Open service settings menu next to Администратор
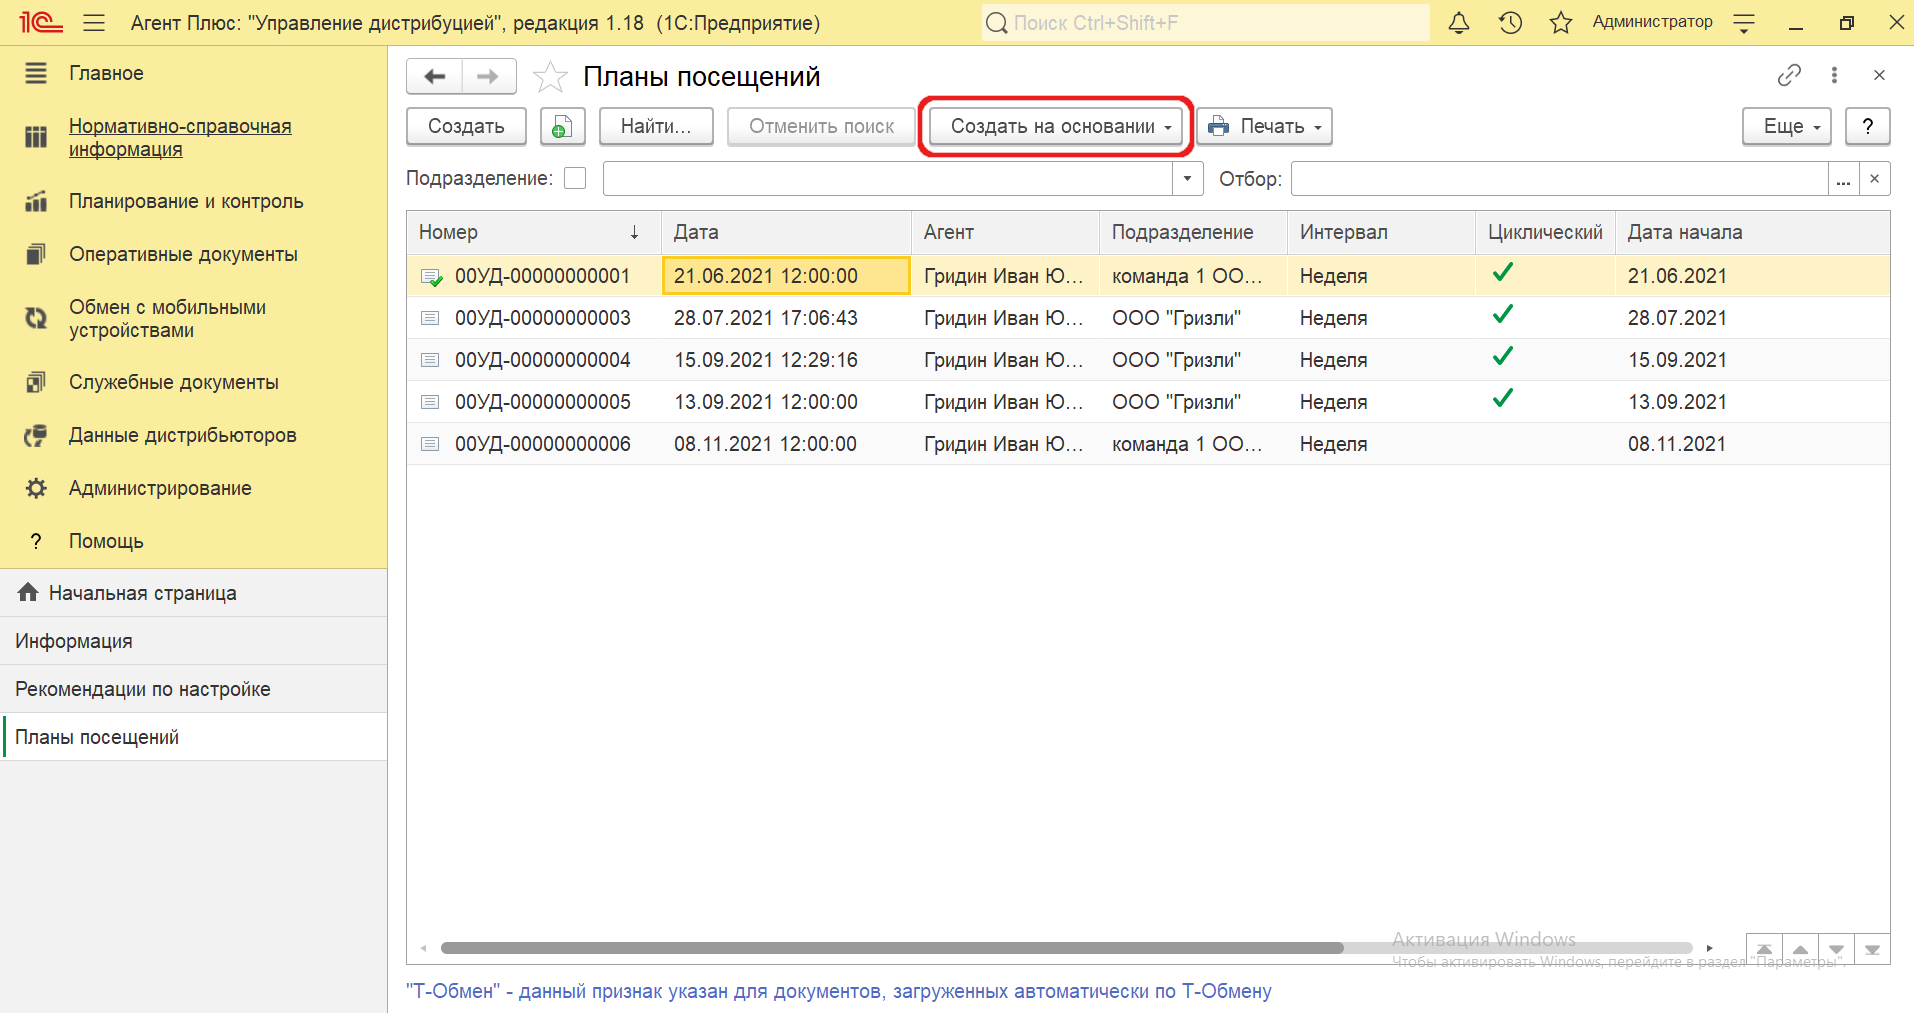The image size is (1914, 1013). pyautogui.click(x=1744, y=23)
